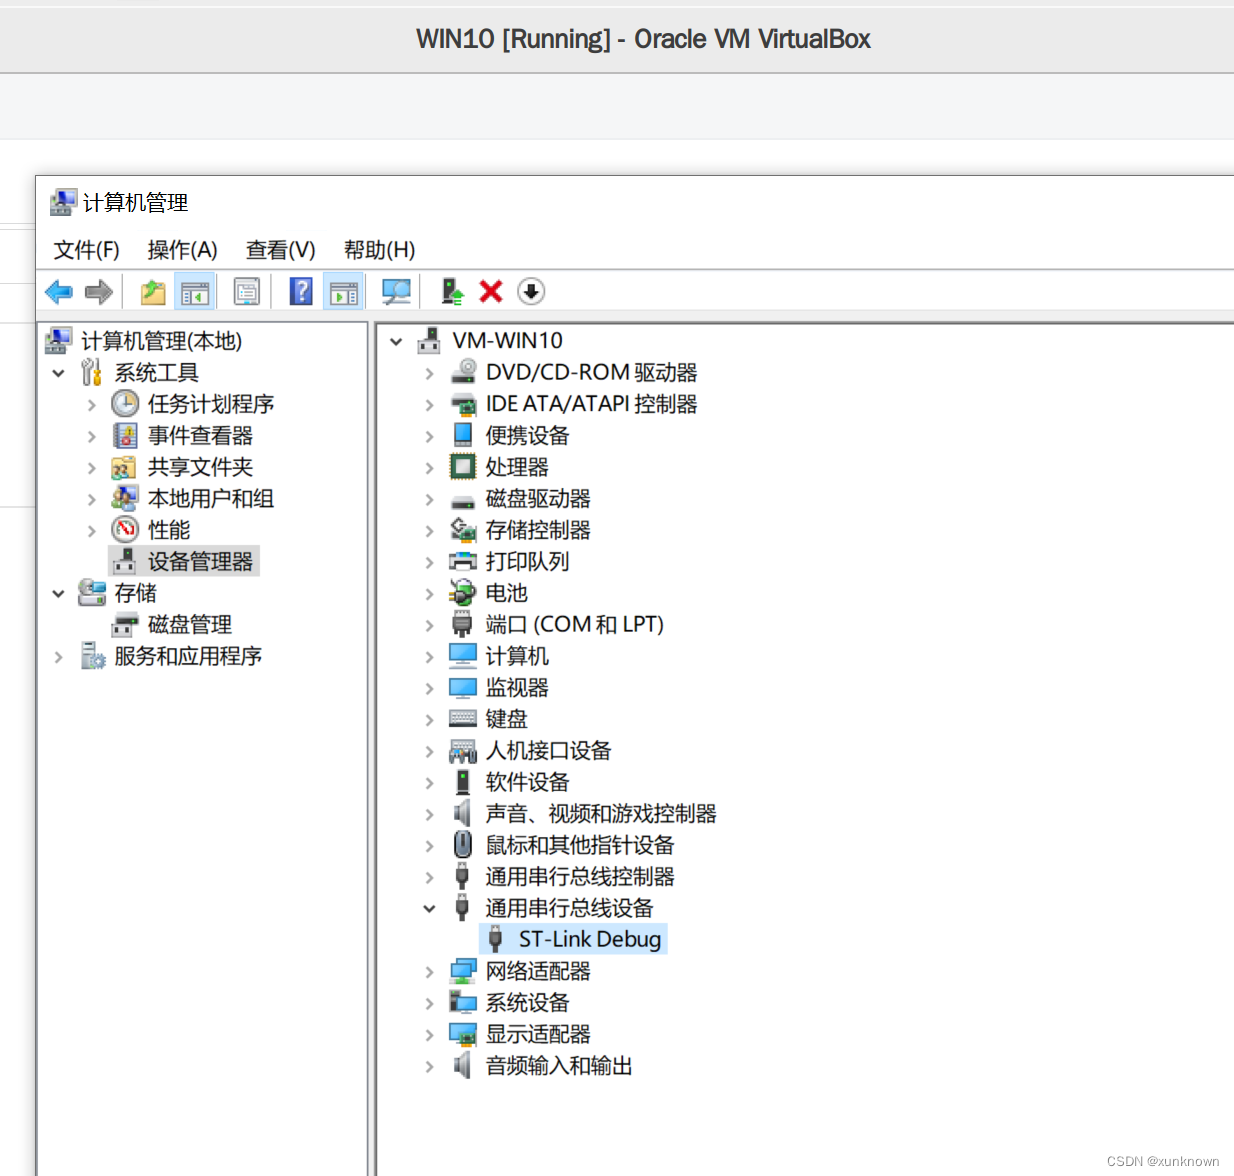Select 本地用户和组 in the left tree
The height and width of the screenshot is (1176, 1234).
[211, 498]
